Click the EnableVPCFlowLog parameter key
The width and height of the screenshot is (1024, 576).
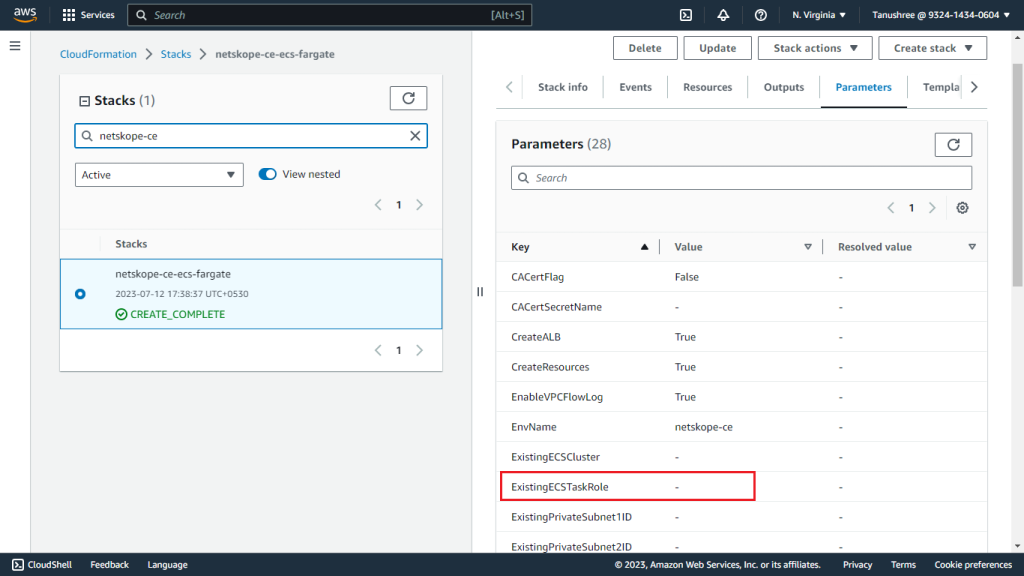[x=557, y=397]
